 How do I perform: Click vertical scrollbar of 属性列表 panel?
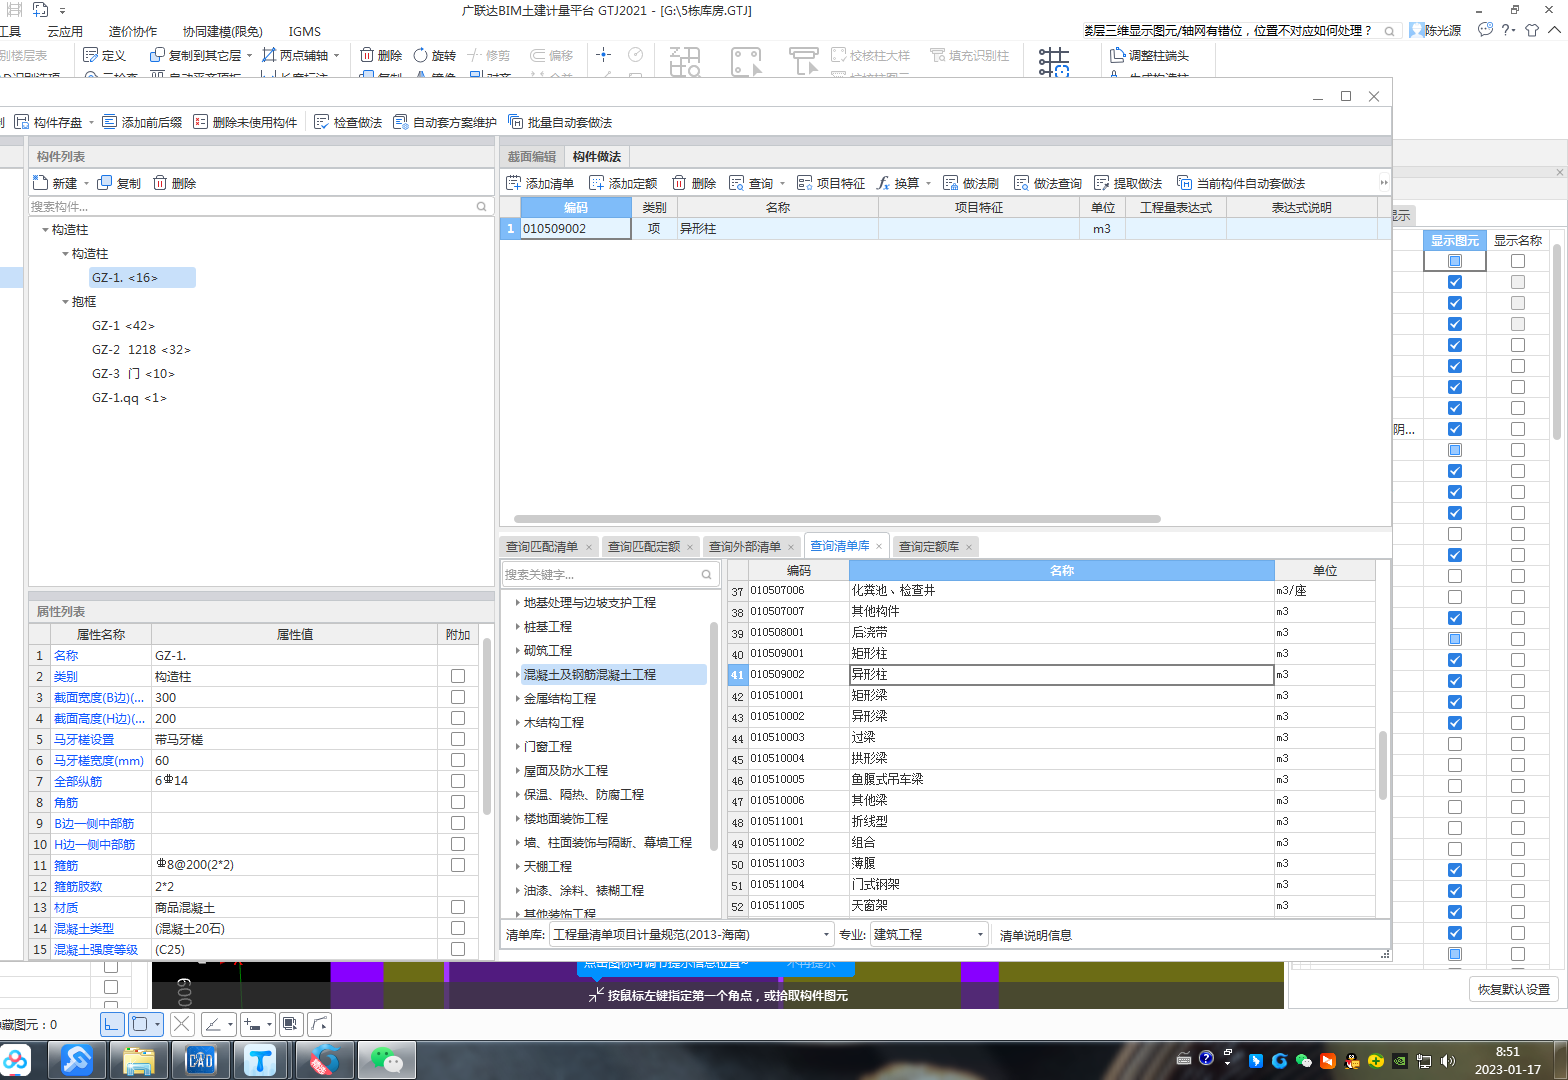coord(488,725)
